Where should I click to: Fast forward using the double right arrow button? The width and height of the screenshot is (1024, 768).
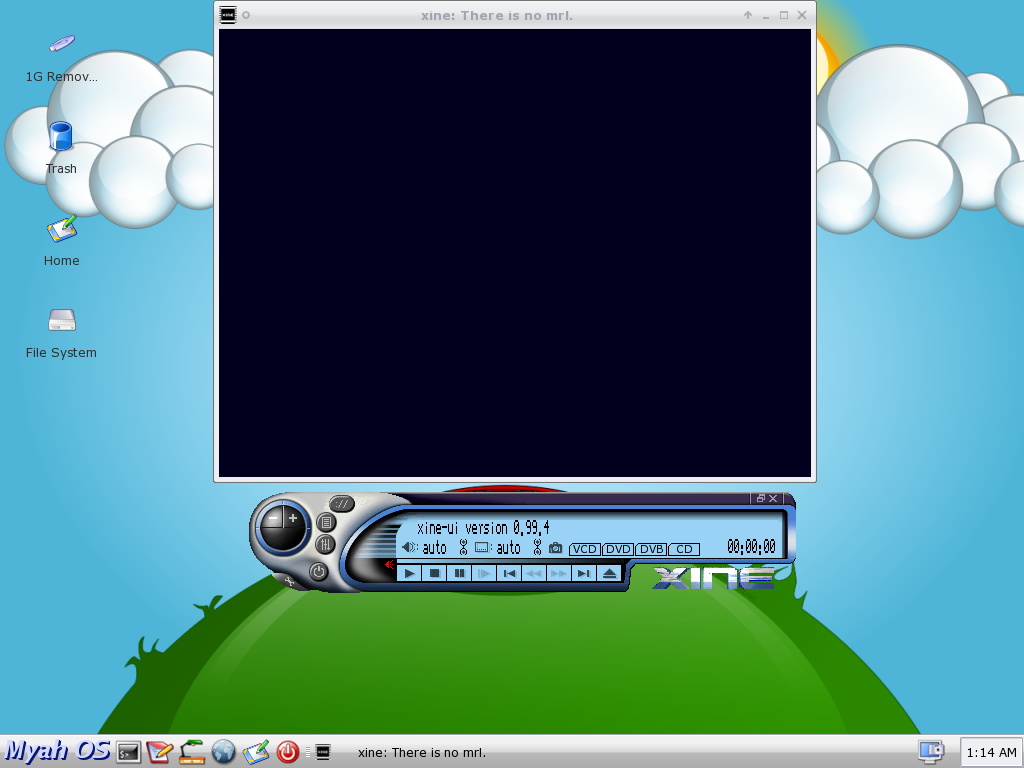click(558, 573)
